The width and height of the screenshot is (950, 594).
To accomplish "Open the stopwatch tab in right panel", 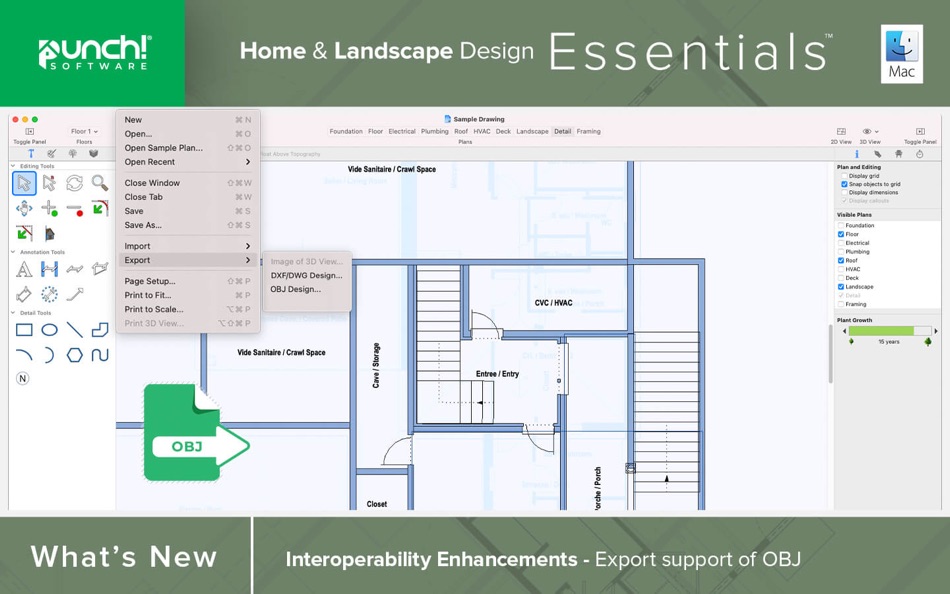I will 920,154.
